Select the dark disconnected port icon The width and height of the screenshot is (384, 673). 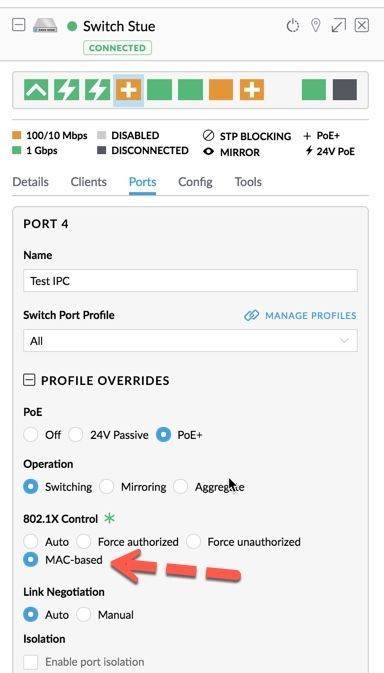point(345,90)
